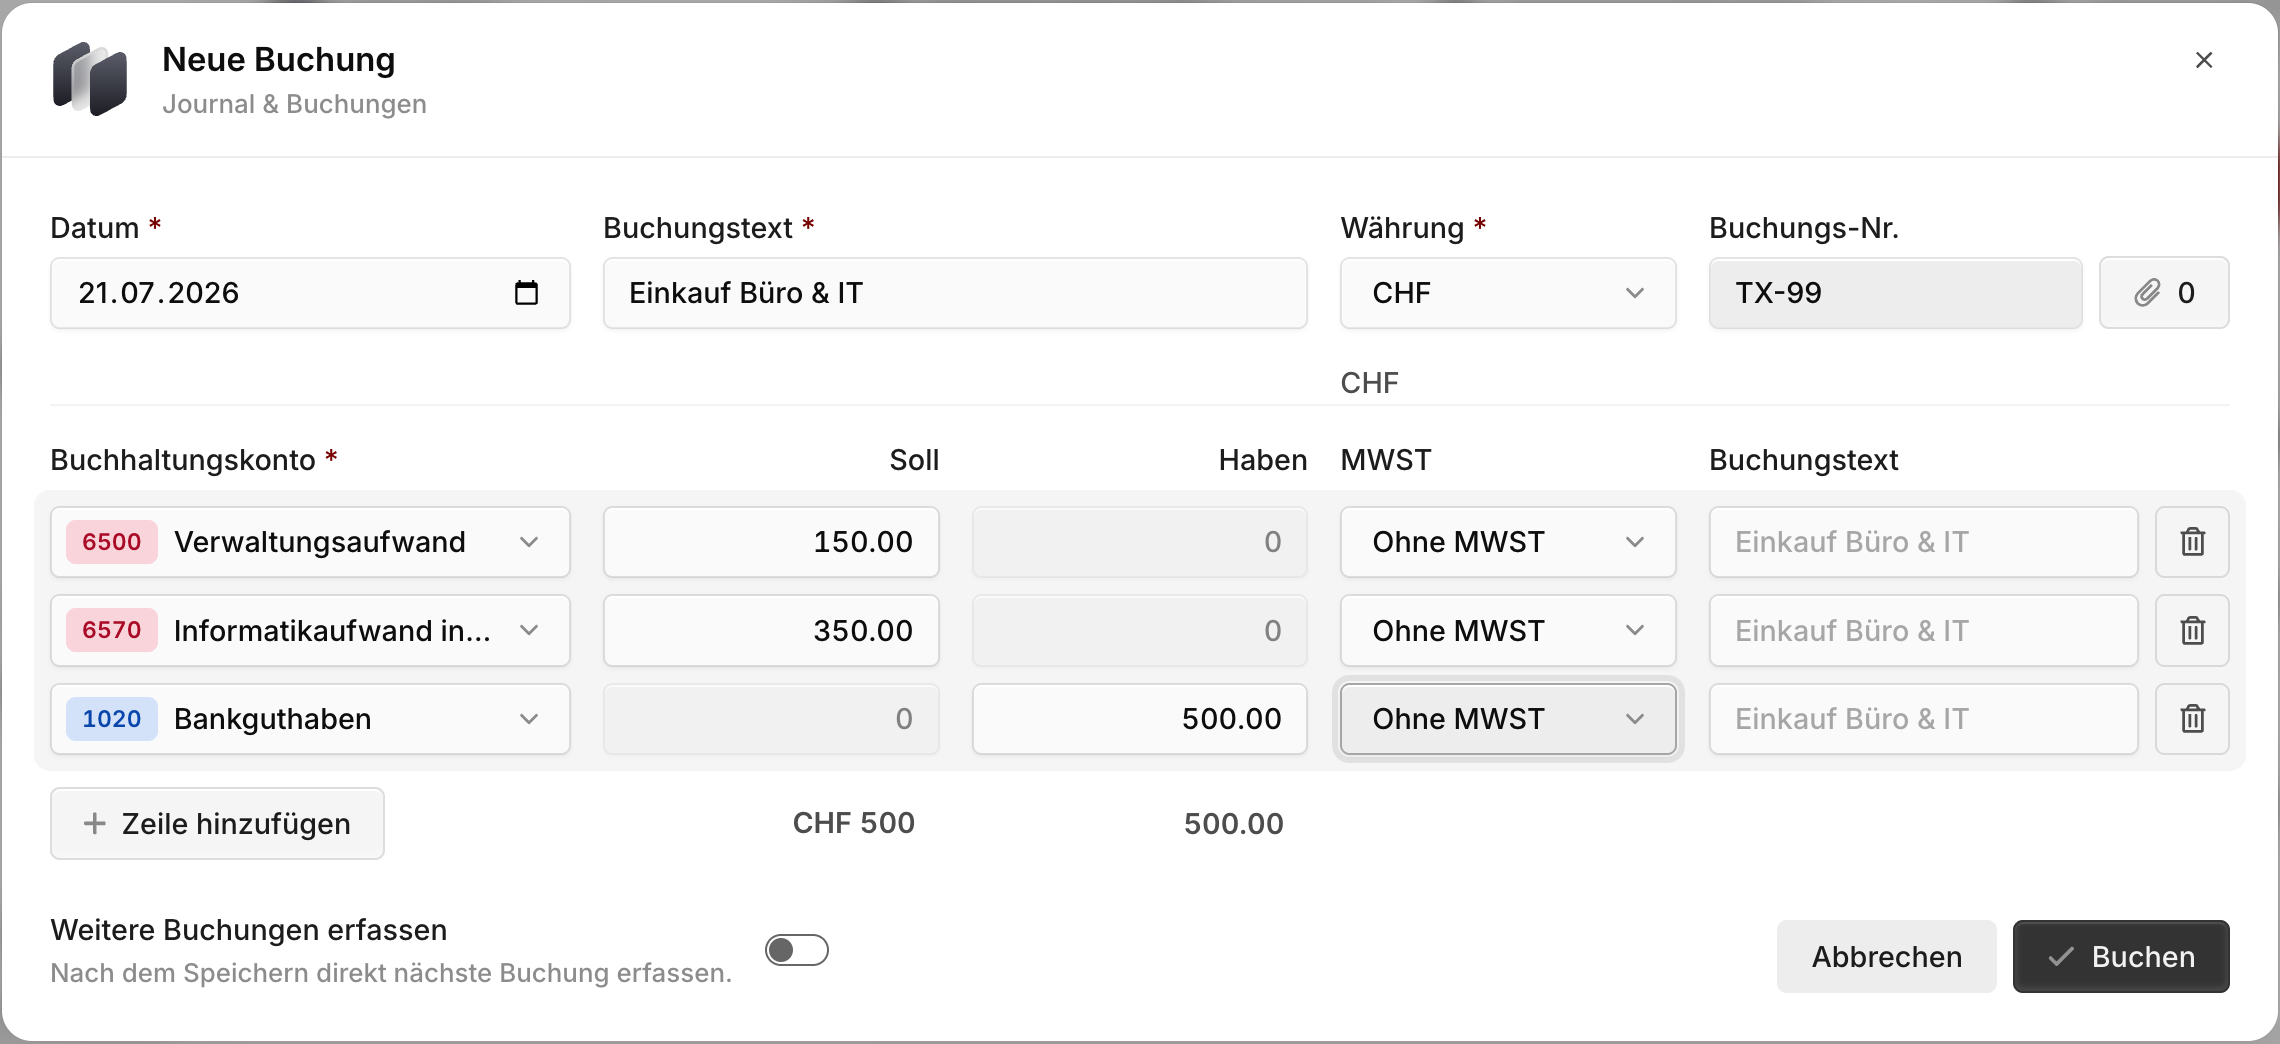Click the 500.00 Haben total
Viewport: 2280px width, 1044px height.
[1233, 824]
